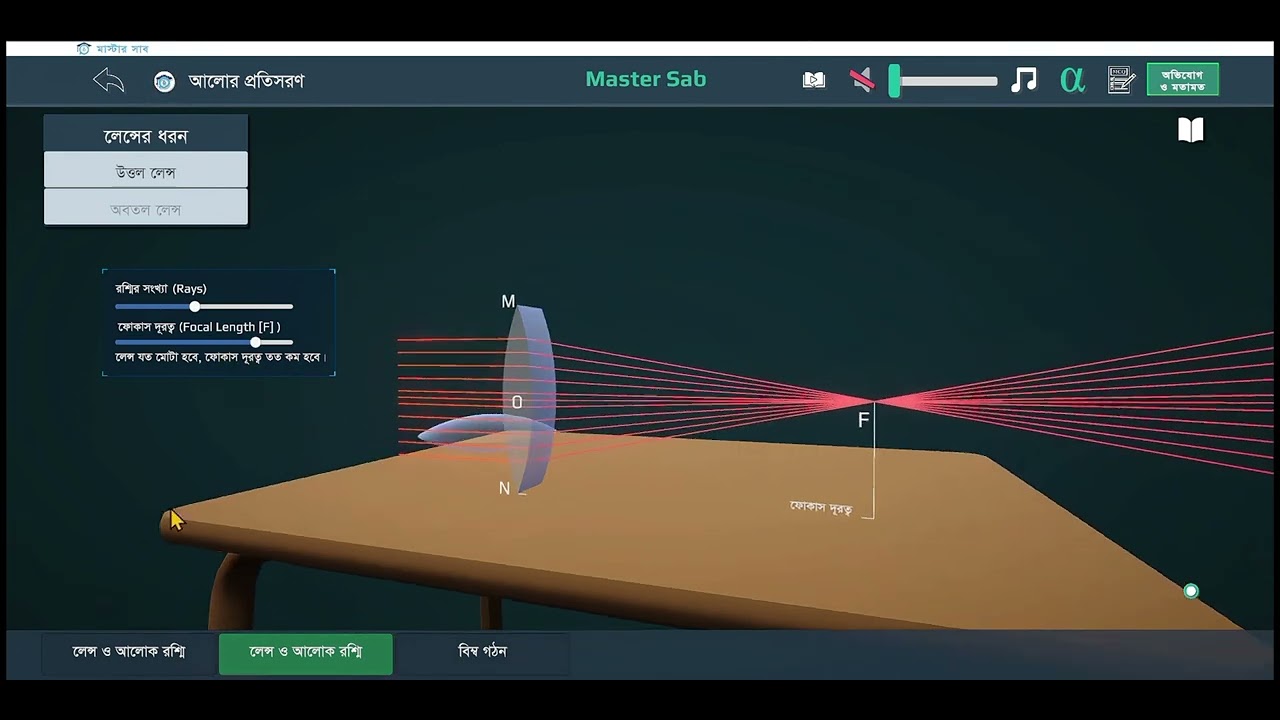The height and width of the screenshot is (720, 1280).
Task: Click the Master Sab title text
Action: [x=646, y=79]
